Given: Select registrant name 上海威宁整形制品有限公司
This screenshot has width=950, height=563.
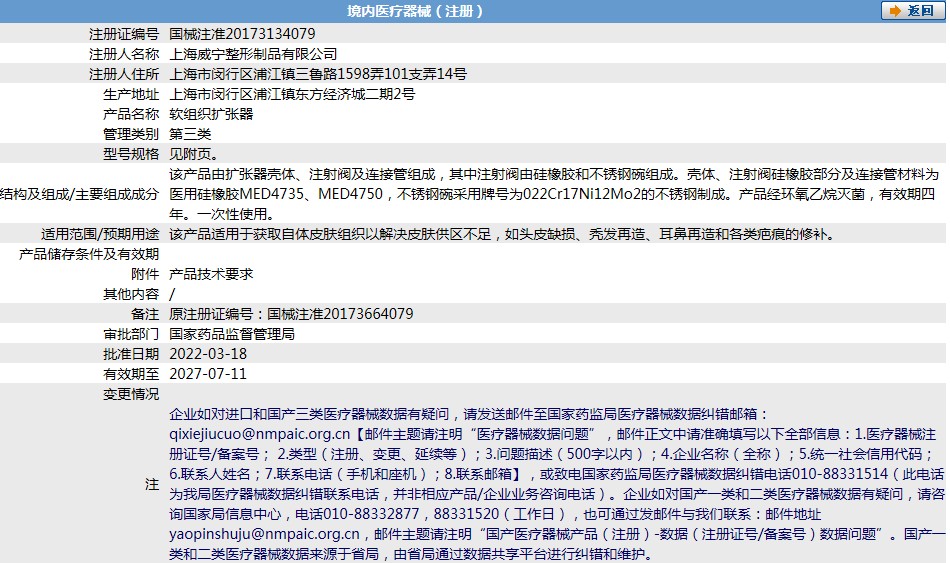Looking at the screenshot, I should [253, 54].
